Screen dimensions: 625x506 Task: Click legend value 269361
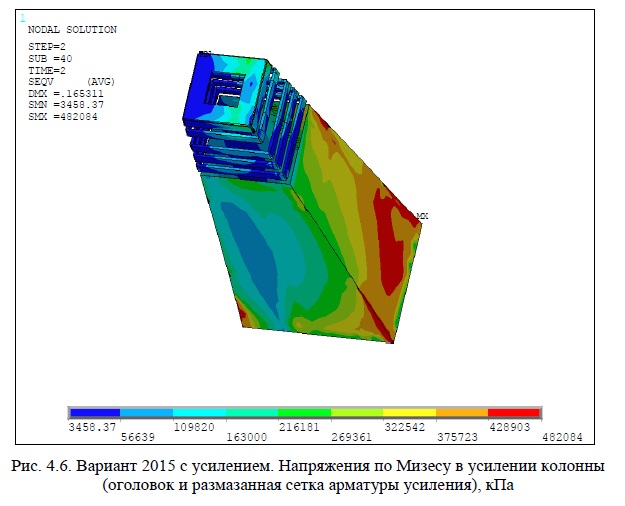tap(352, 437)
